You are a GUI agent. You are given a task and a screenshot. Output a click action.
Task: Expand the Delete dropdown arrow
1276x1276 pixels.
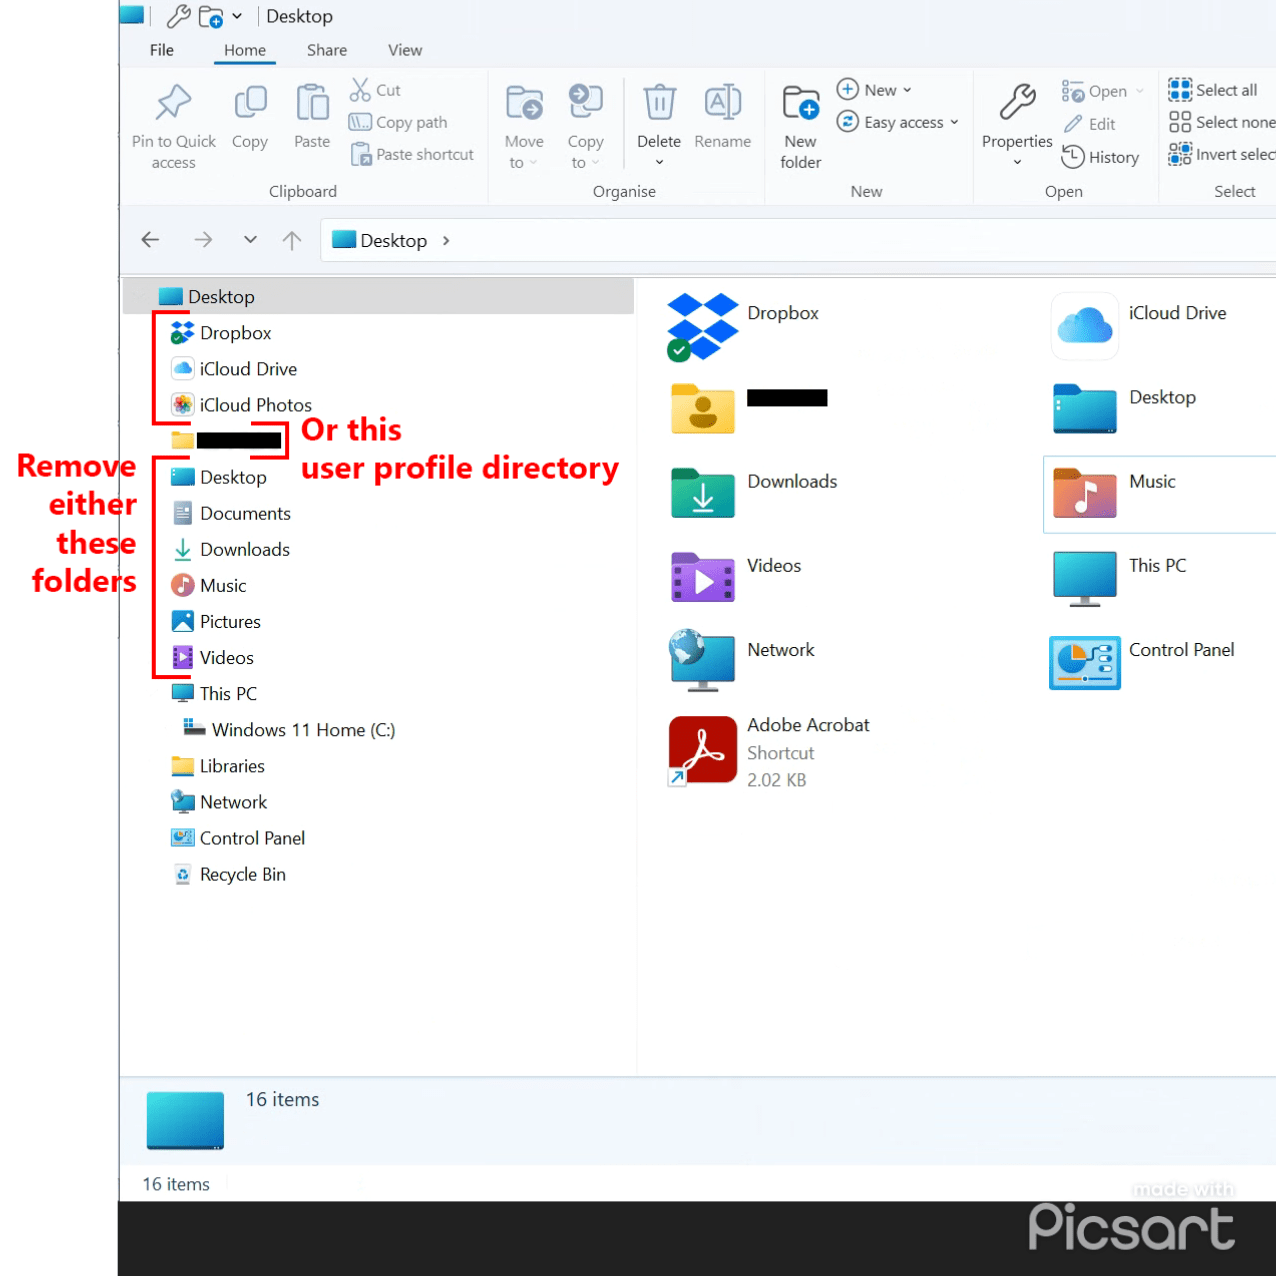(659, 162)
